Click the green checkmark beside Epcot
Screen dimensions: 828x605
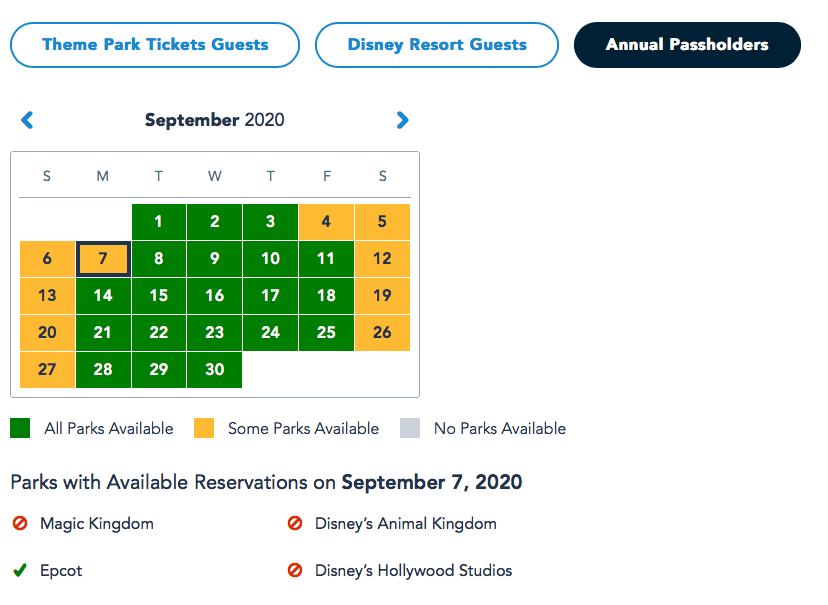pos(20,571)
